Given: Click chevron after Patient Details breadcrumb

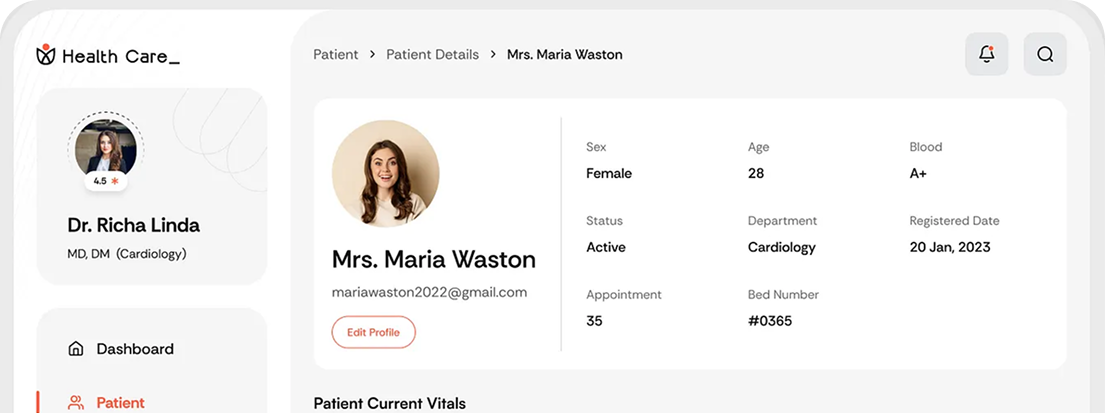Looking at the screenshot, I should pyautogui.click(x=493, y=54).
